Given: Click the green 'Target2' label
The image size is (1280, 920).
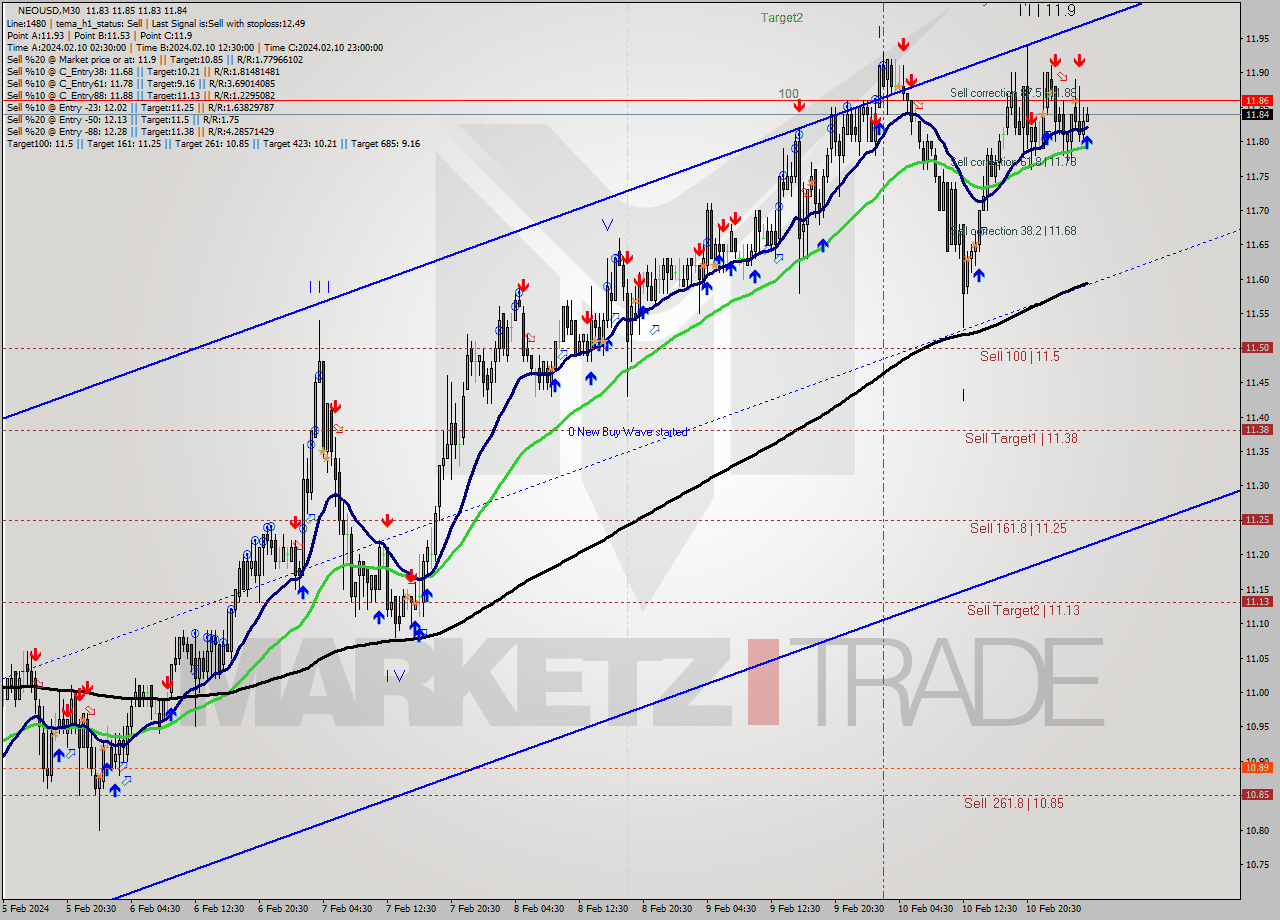Looking at the screenshot, I should point(781,18).
